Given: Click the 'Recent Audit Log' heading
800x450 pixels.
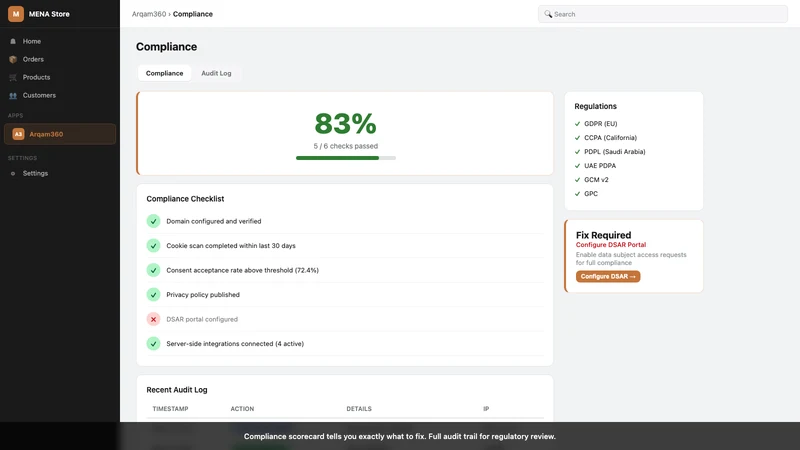Looking at the screenshot, I should [177, 390].
